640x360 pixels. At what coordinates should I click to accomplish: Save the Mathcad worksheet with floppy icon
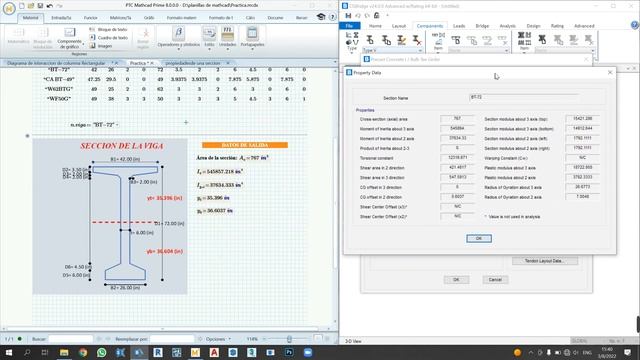40,6
